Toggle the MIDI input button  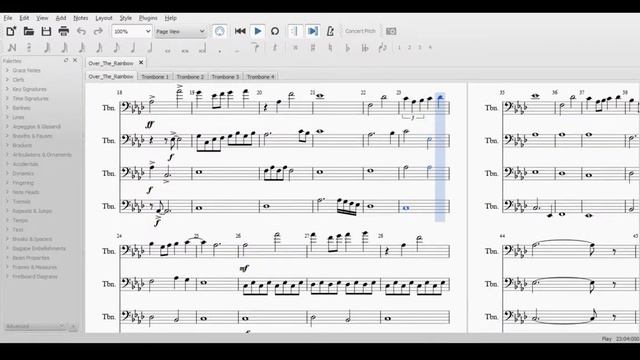(x=220, y=31)
